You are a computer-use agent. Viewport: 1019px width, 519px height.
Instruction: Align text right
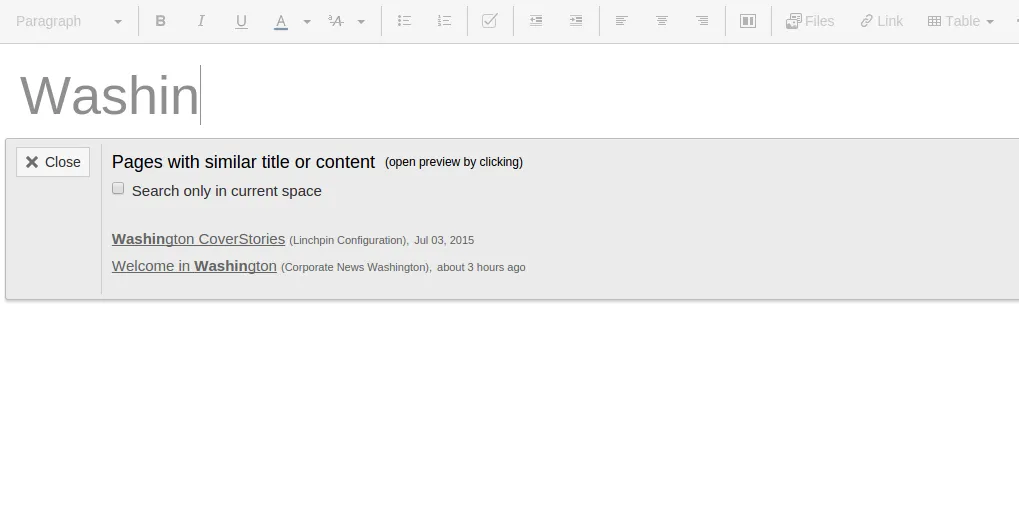tap(702, 21)
